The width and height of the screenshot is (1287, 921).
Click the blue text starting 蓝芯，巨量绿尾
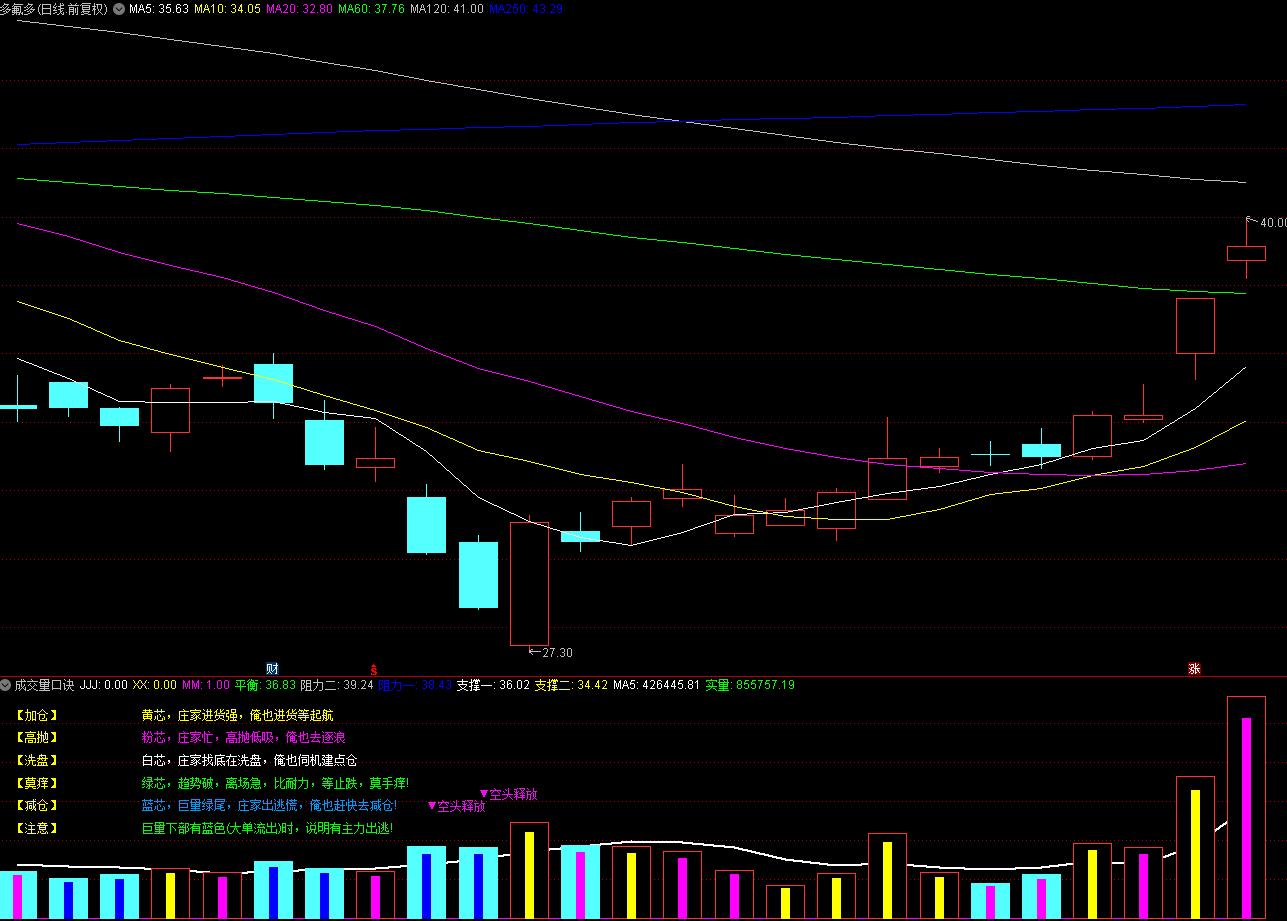click(x=269, y=805)
